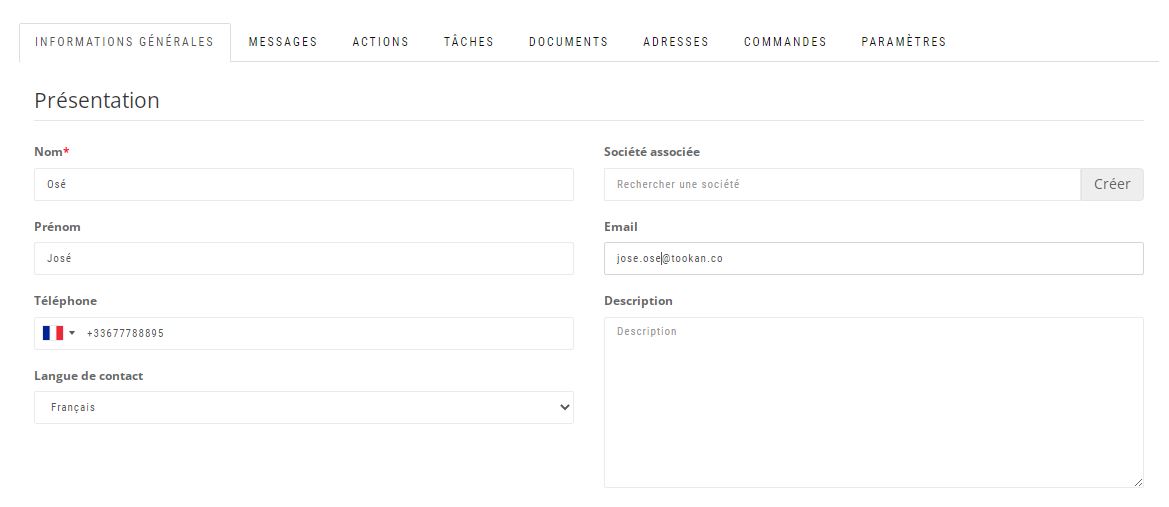Open the phone country code dropdown arrow
The width and height of the screenshot is (1169, 507).
72,333
